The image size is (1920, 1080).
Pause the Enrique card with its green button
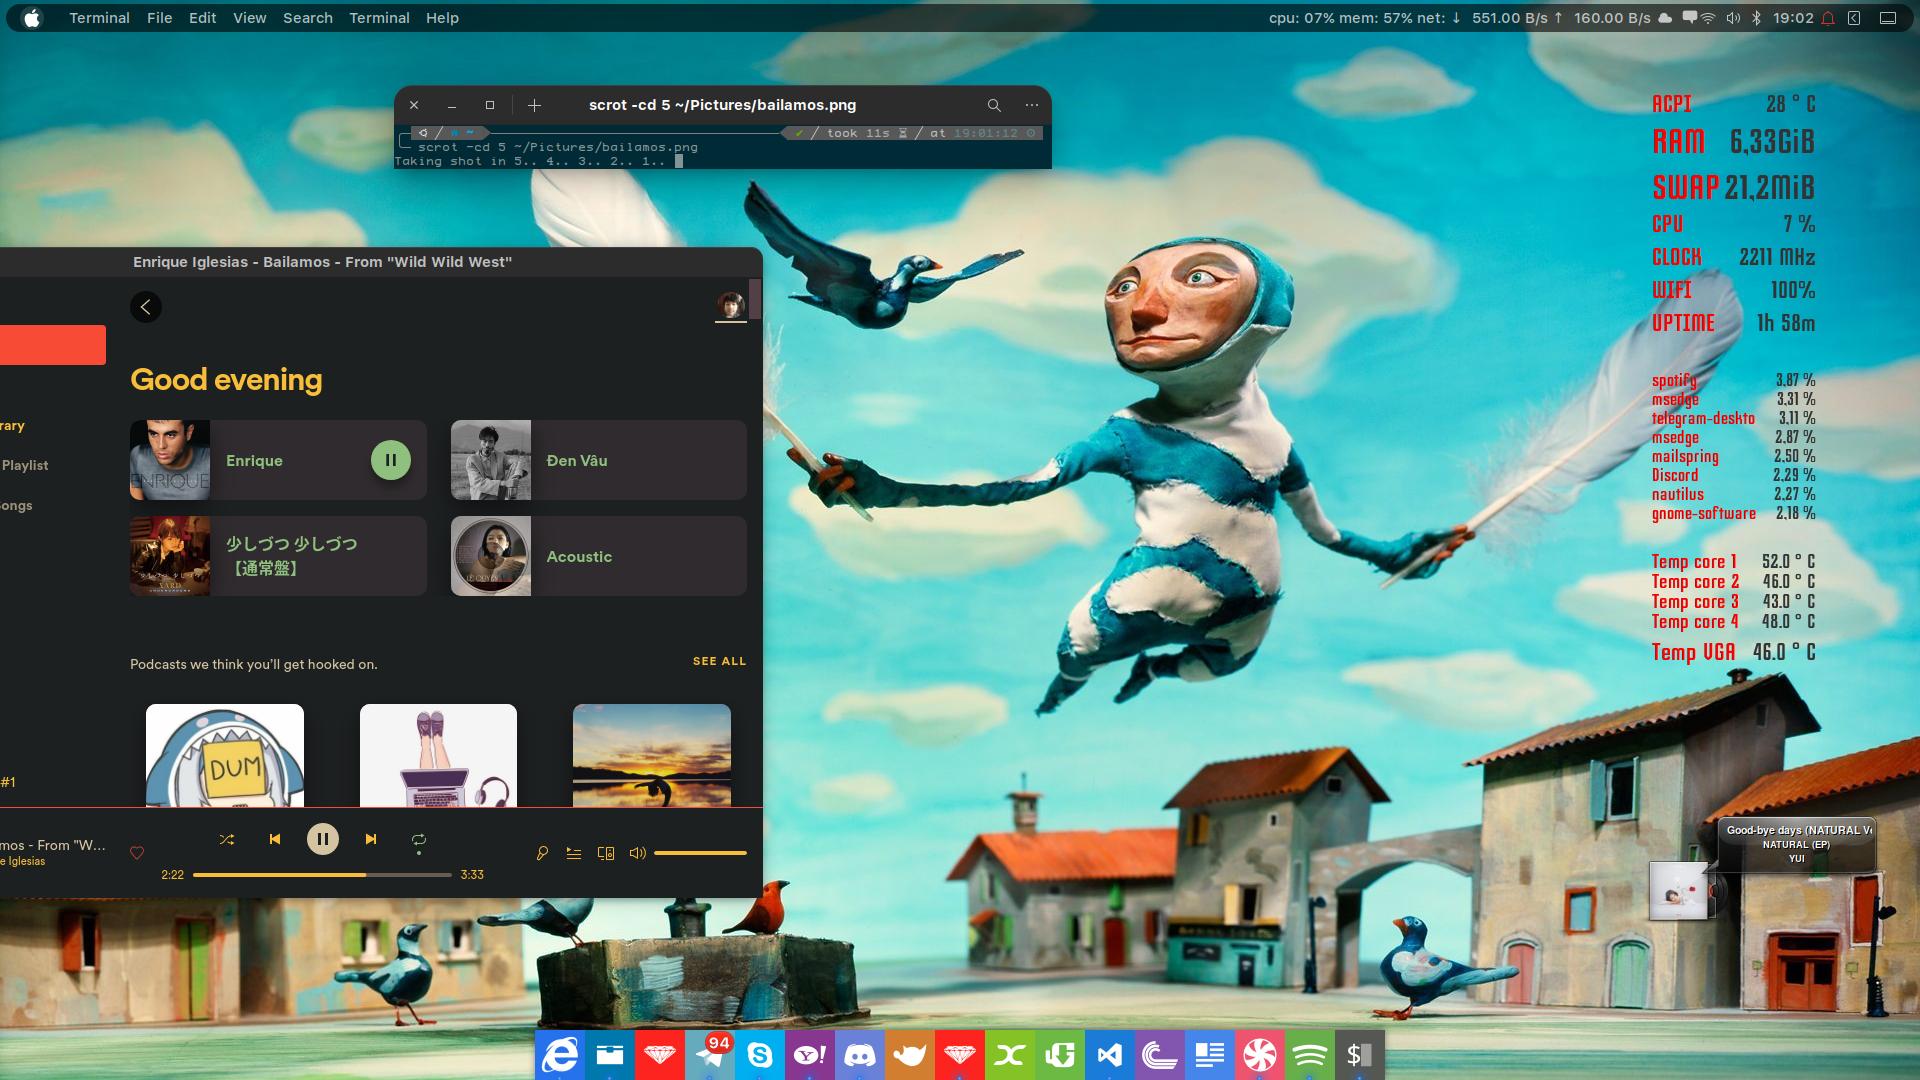[391, 460]
